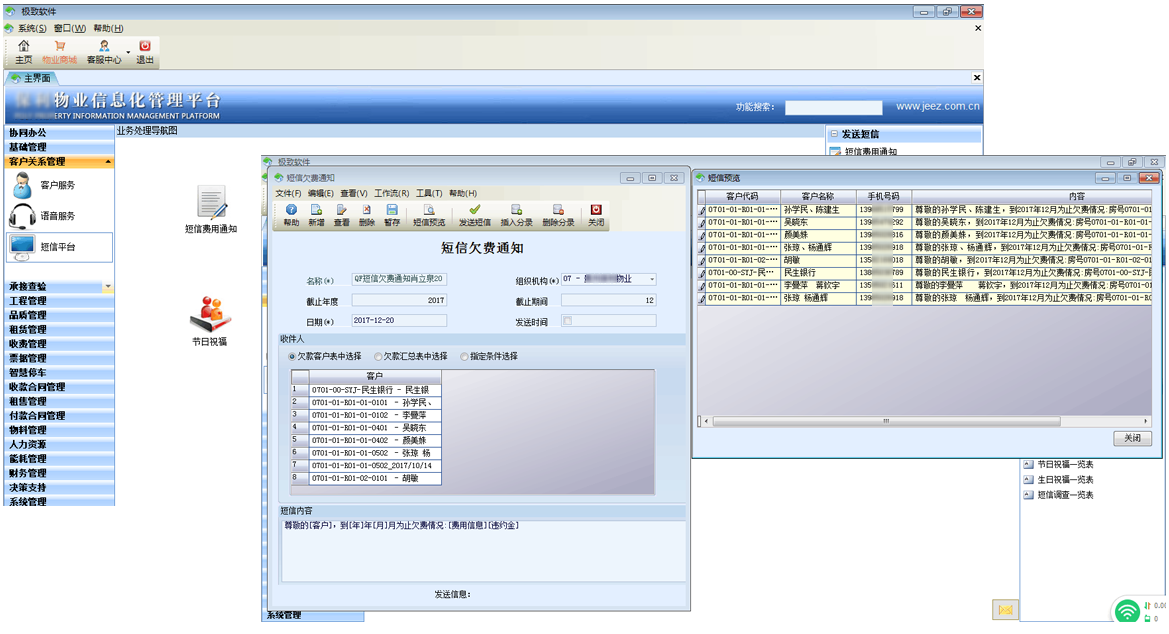Collapse the 发送短信 panel header

(834, 134)
